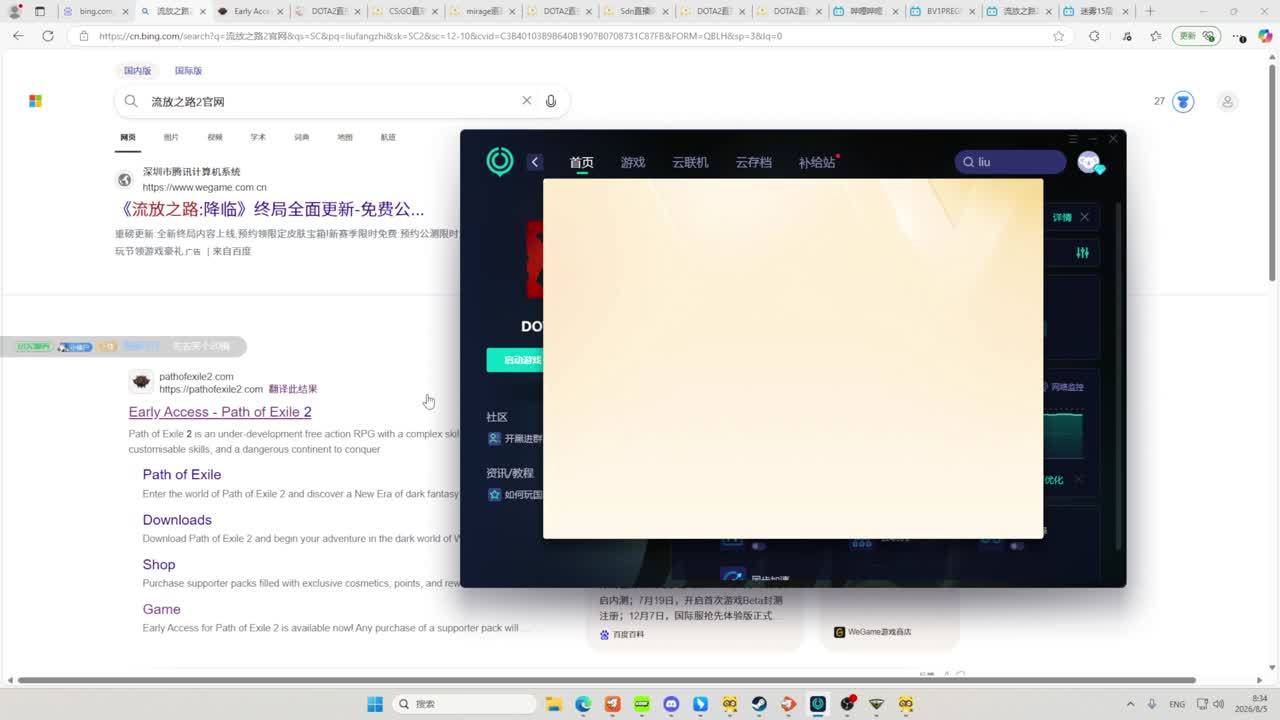Click the 启动游戏 launch button

coord(514,360)
